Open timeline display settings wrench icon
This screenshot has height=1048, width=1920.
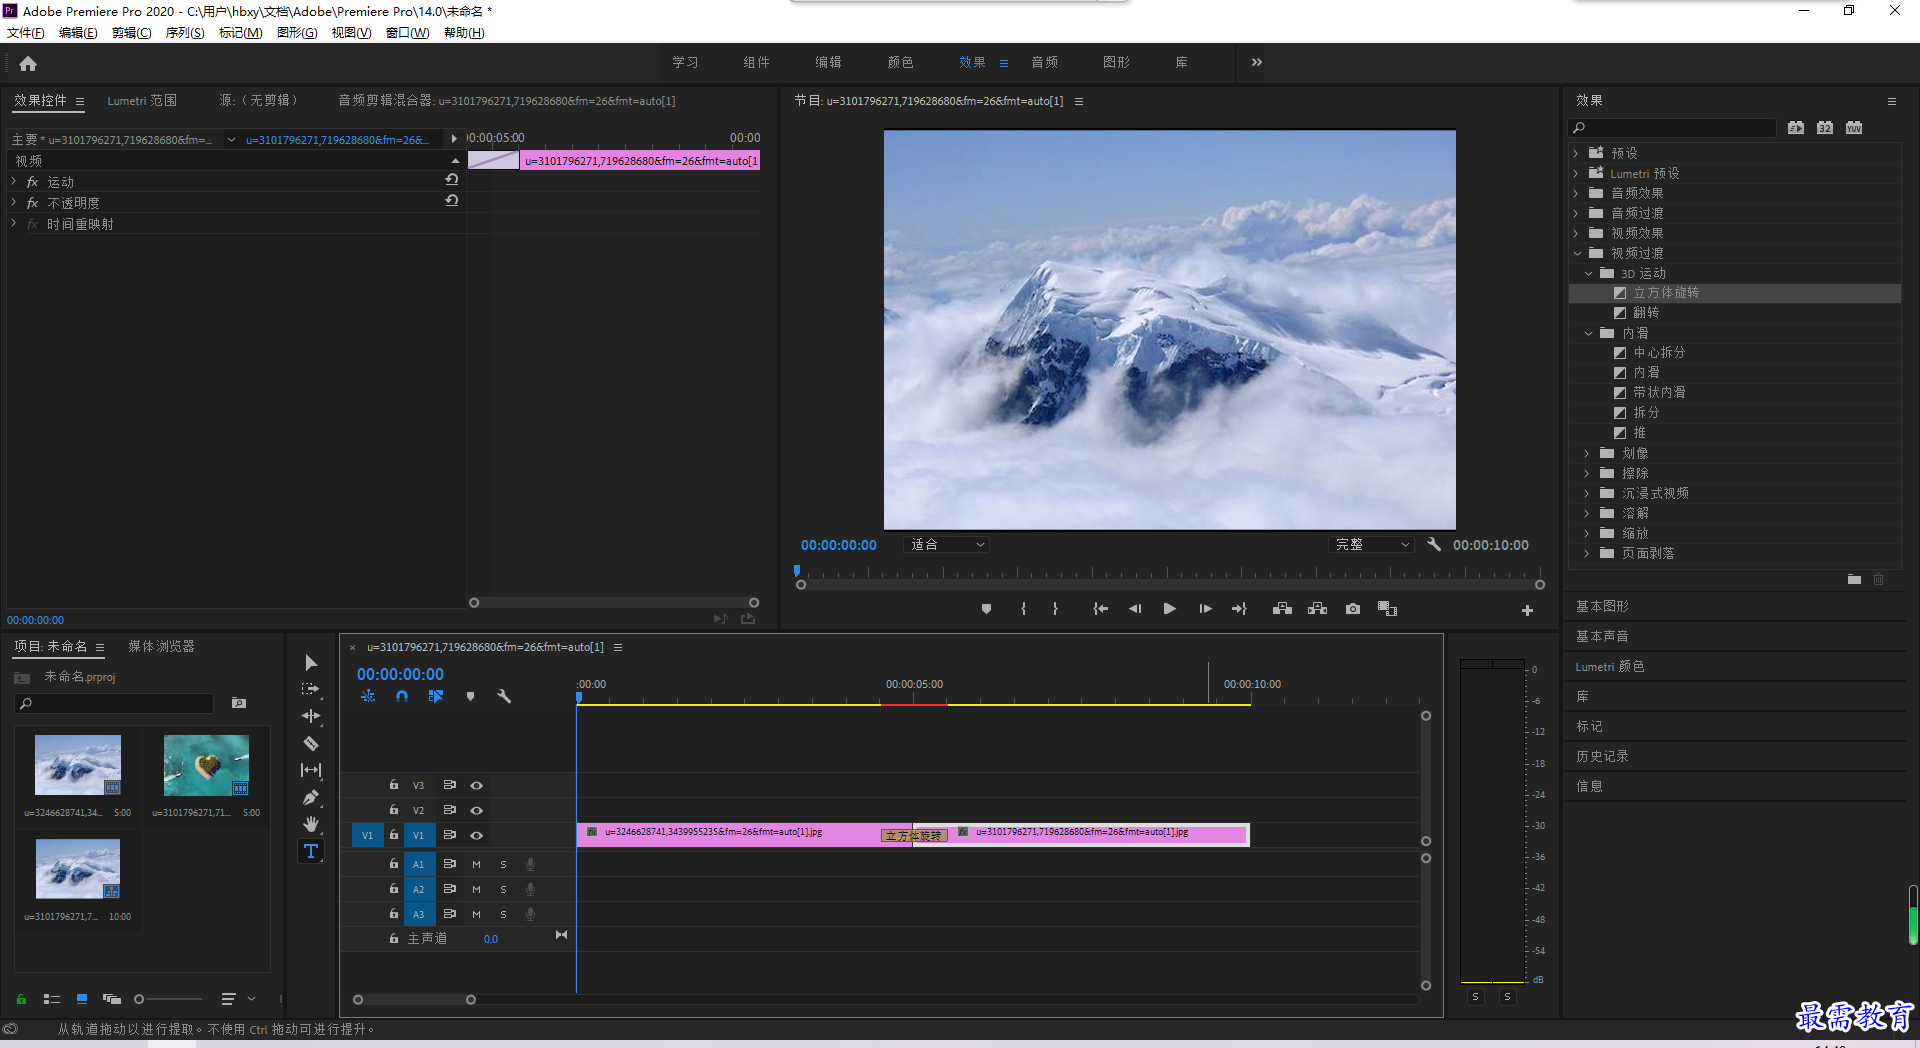click(504, 696)
